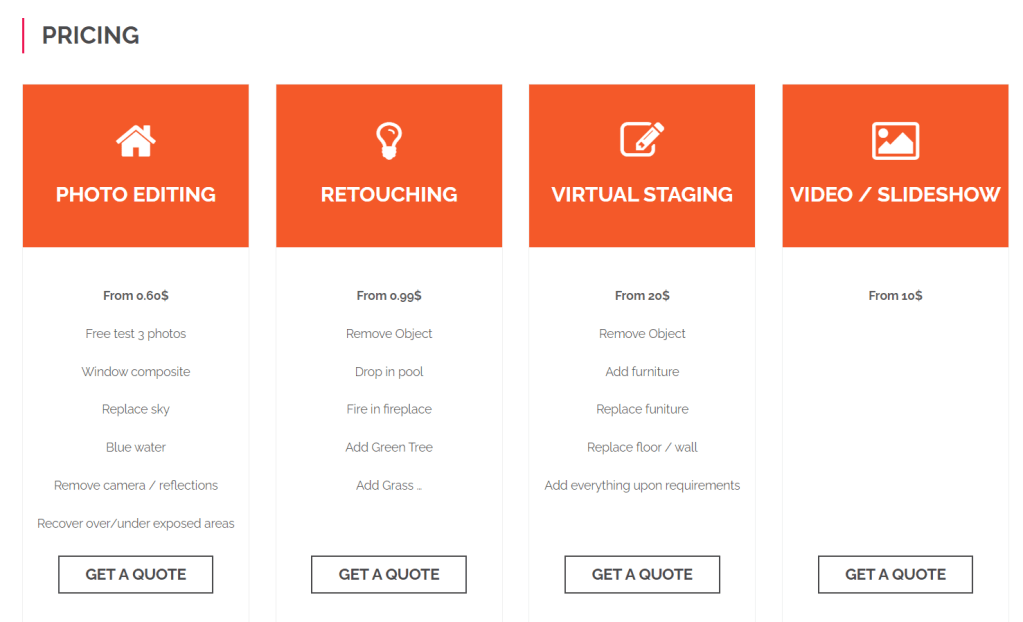Click the 'From 10$' price label
This screenshot has height=622, width=1023.
[895, 296]
